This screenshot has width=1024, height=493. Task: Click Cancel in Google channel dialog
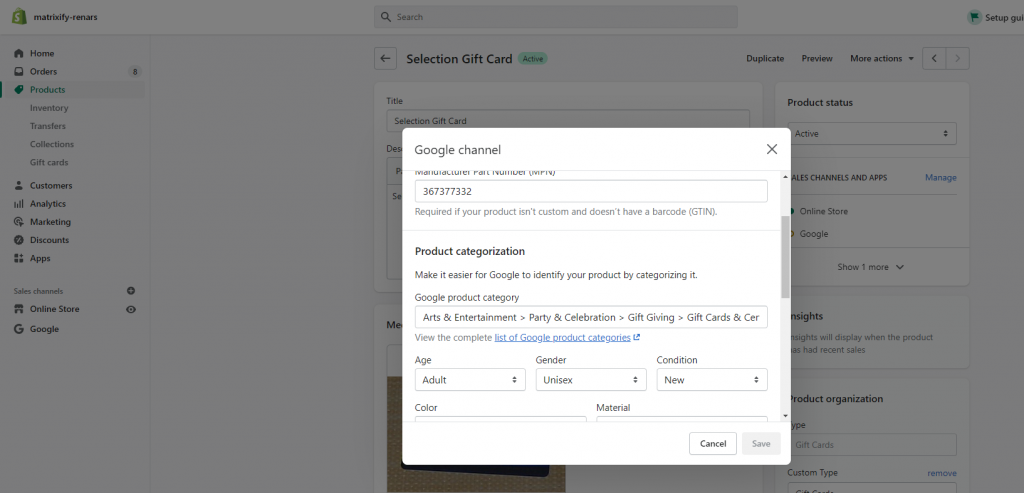712,443
